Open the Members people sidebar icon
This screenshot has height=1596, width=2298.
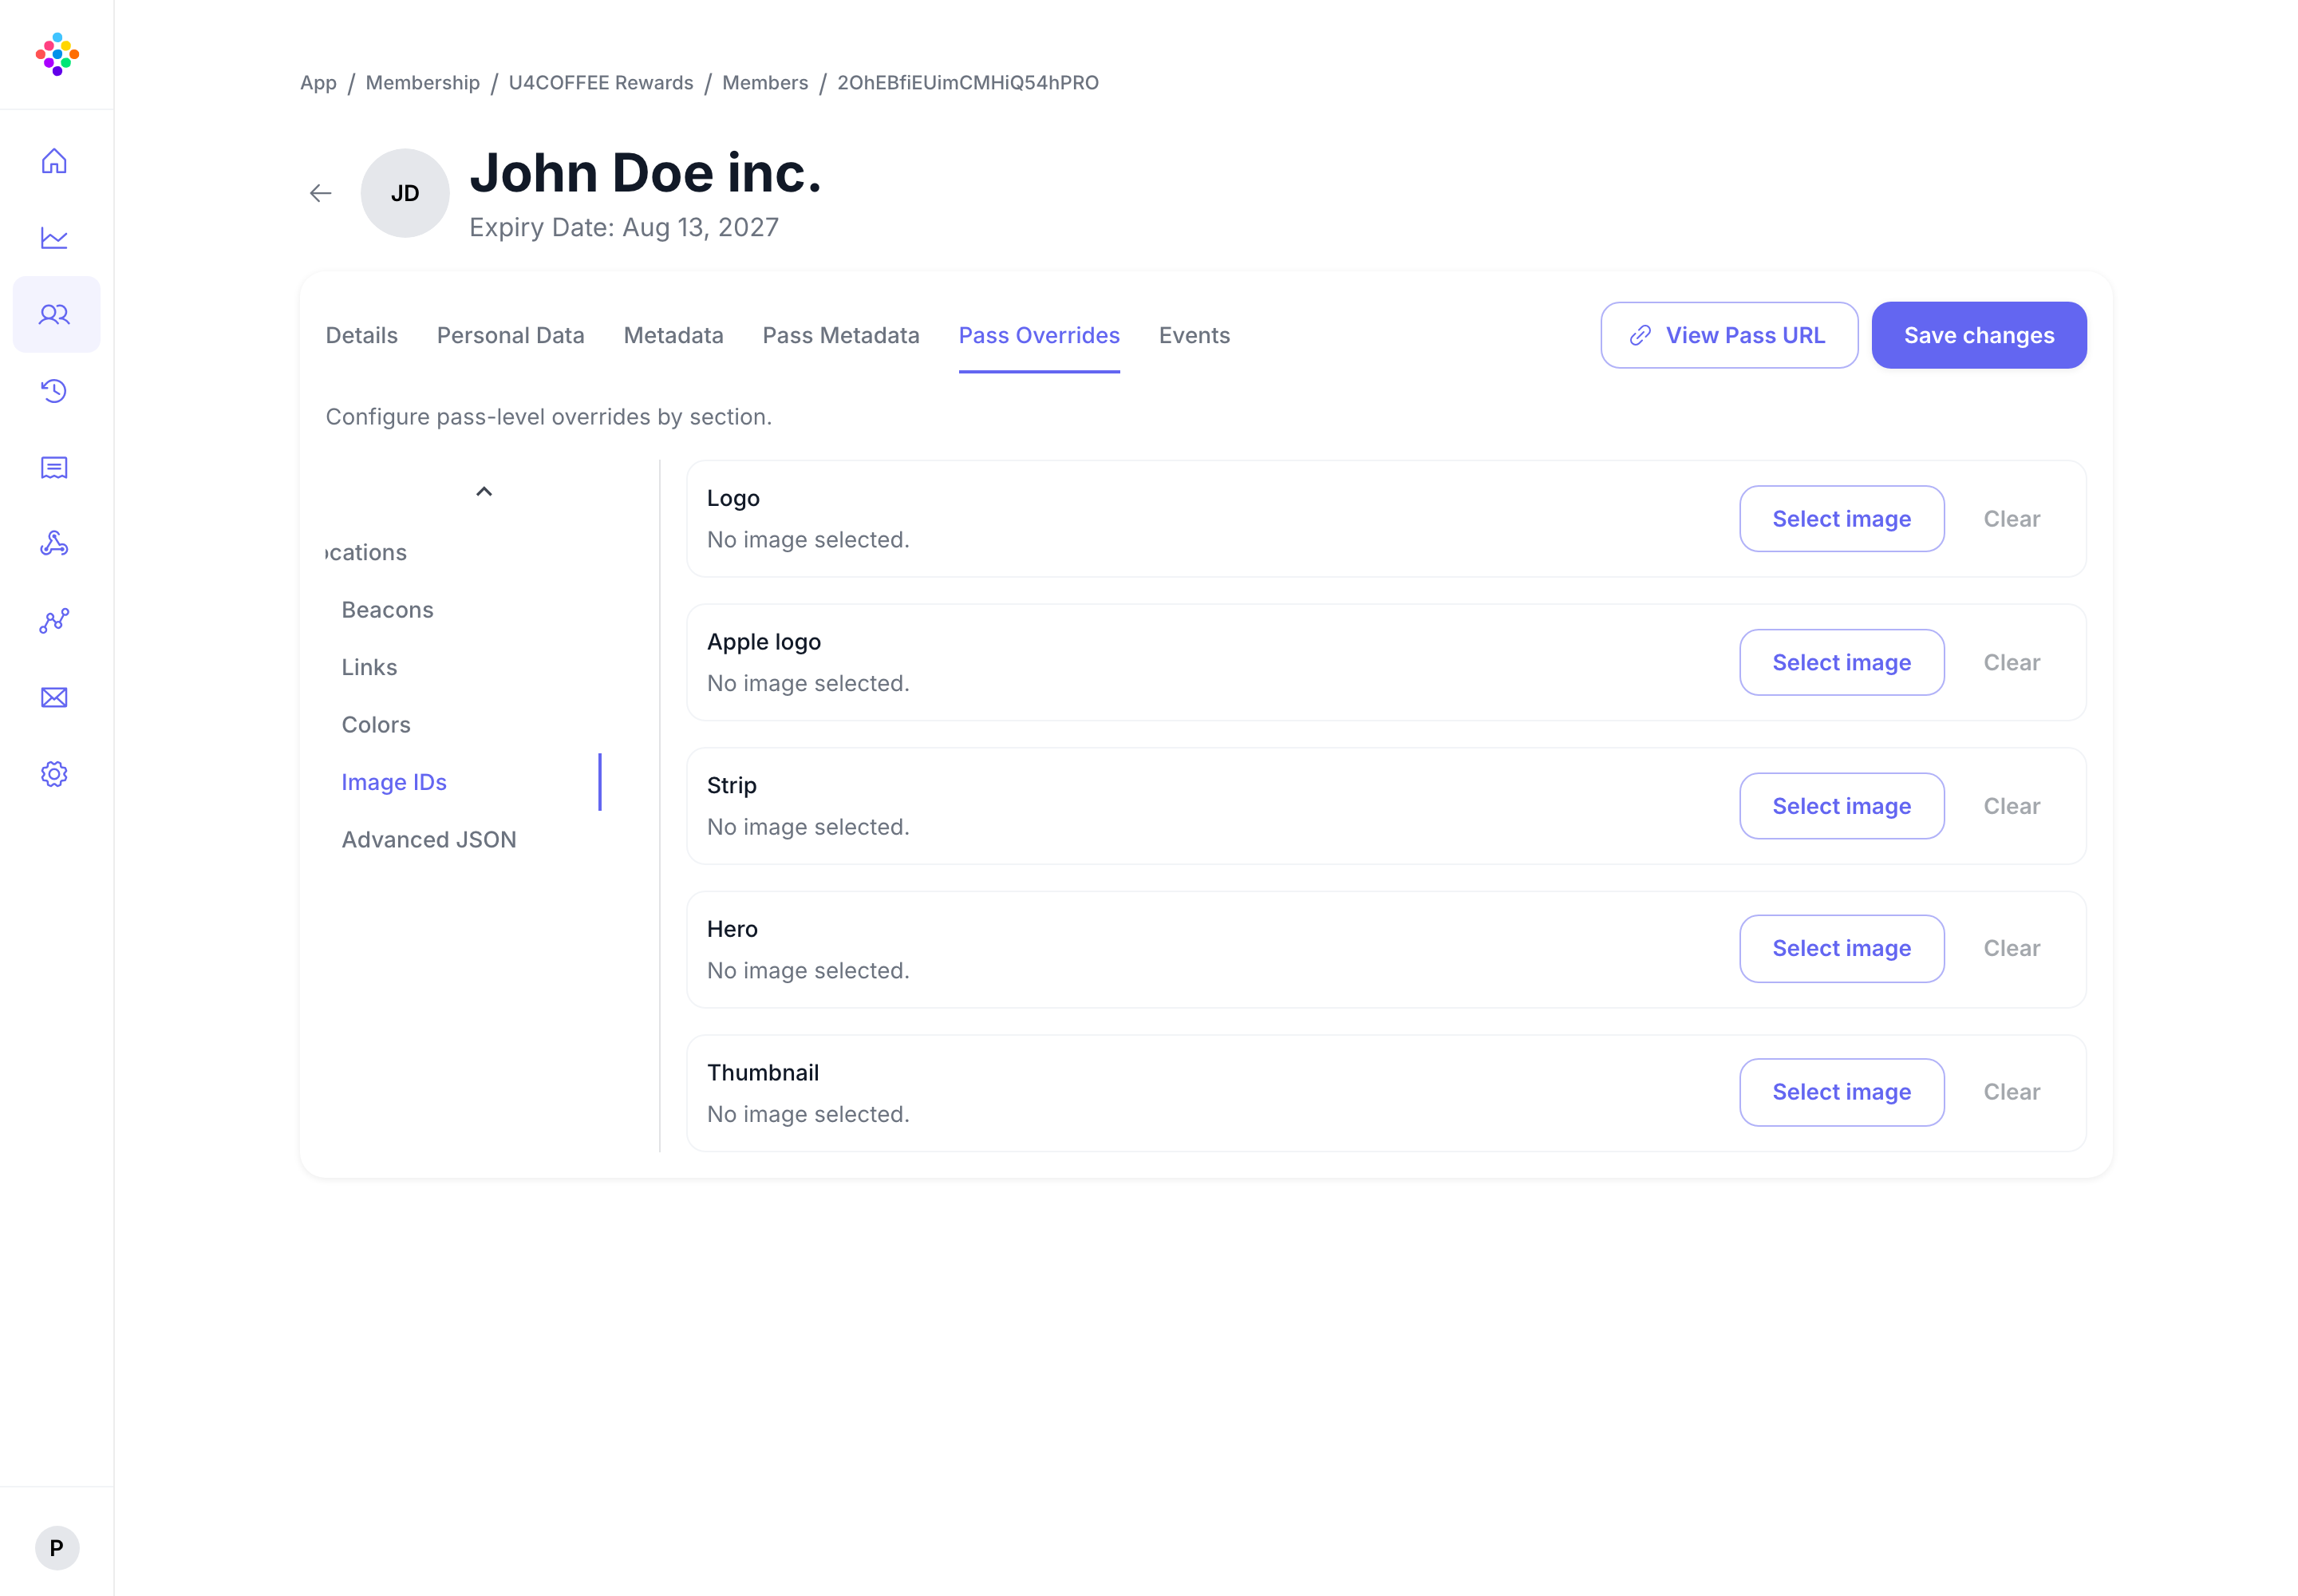54,314
